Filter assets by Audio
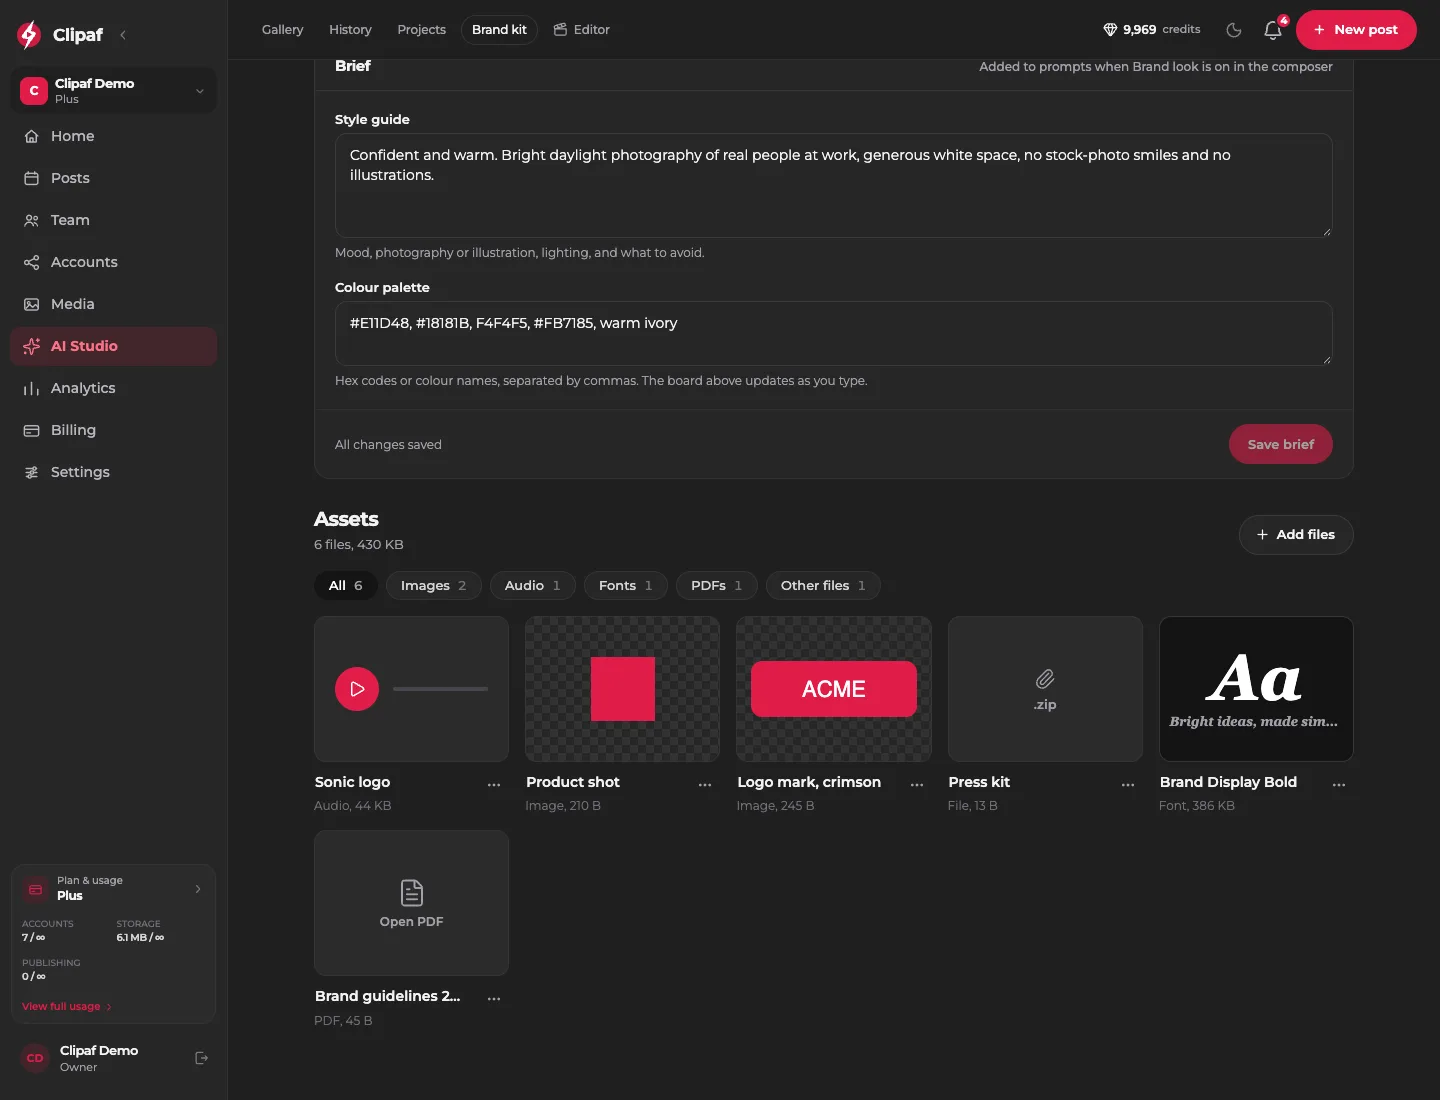Image resolution: width=1440 pixels, height=1100 pixels. tap(533, 586)
